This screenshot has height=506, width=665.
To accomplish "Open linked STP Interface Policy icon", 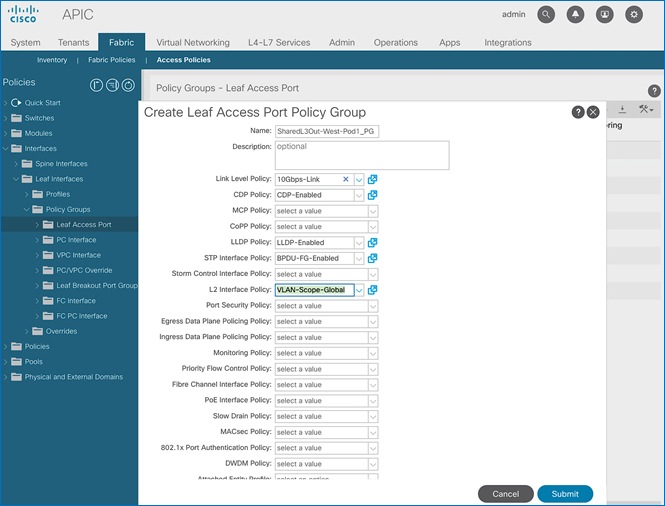I will coord(372,258).
